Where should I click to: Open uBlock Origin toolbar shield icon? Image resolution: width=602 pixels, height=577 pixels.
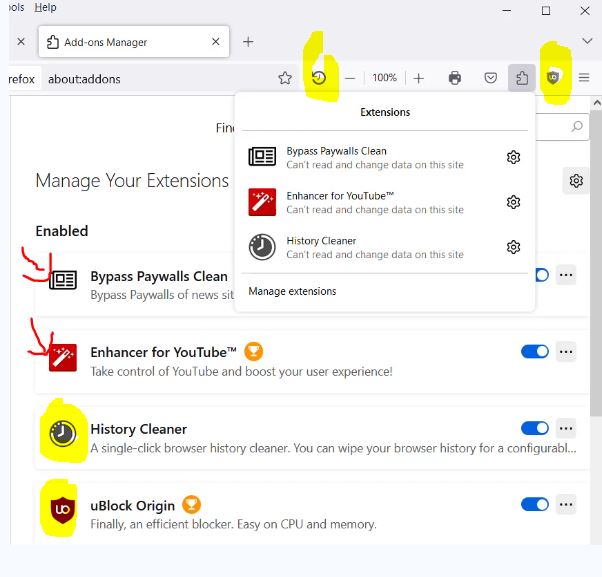tap(552, 78)
